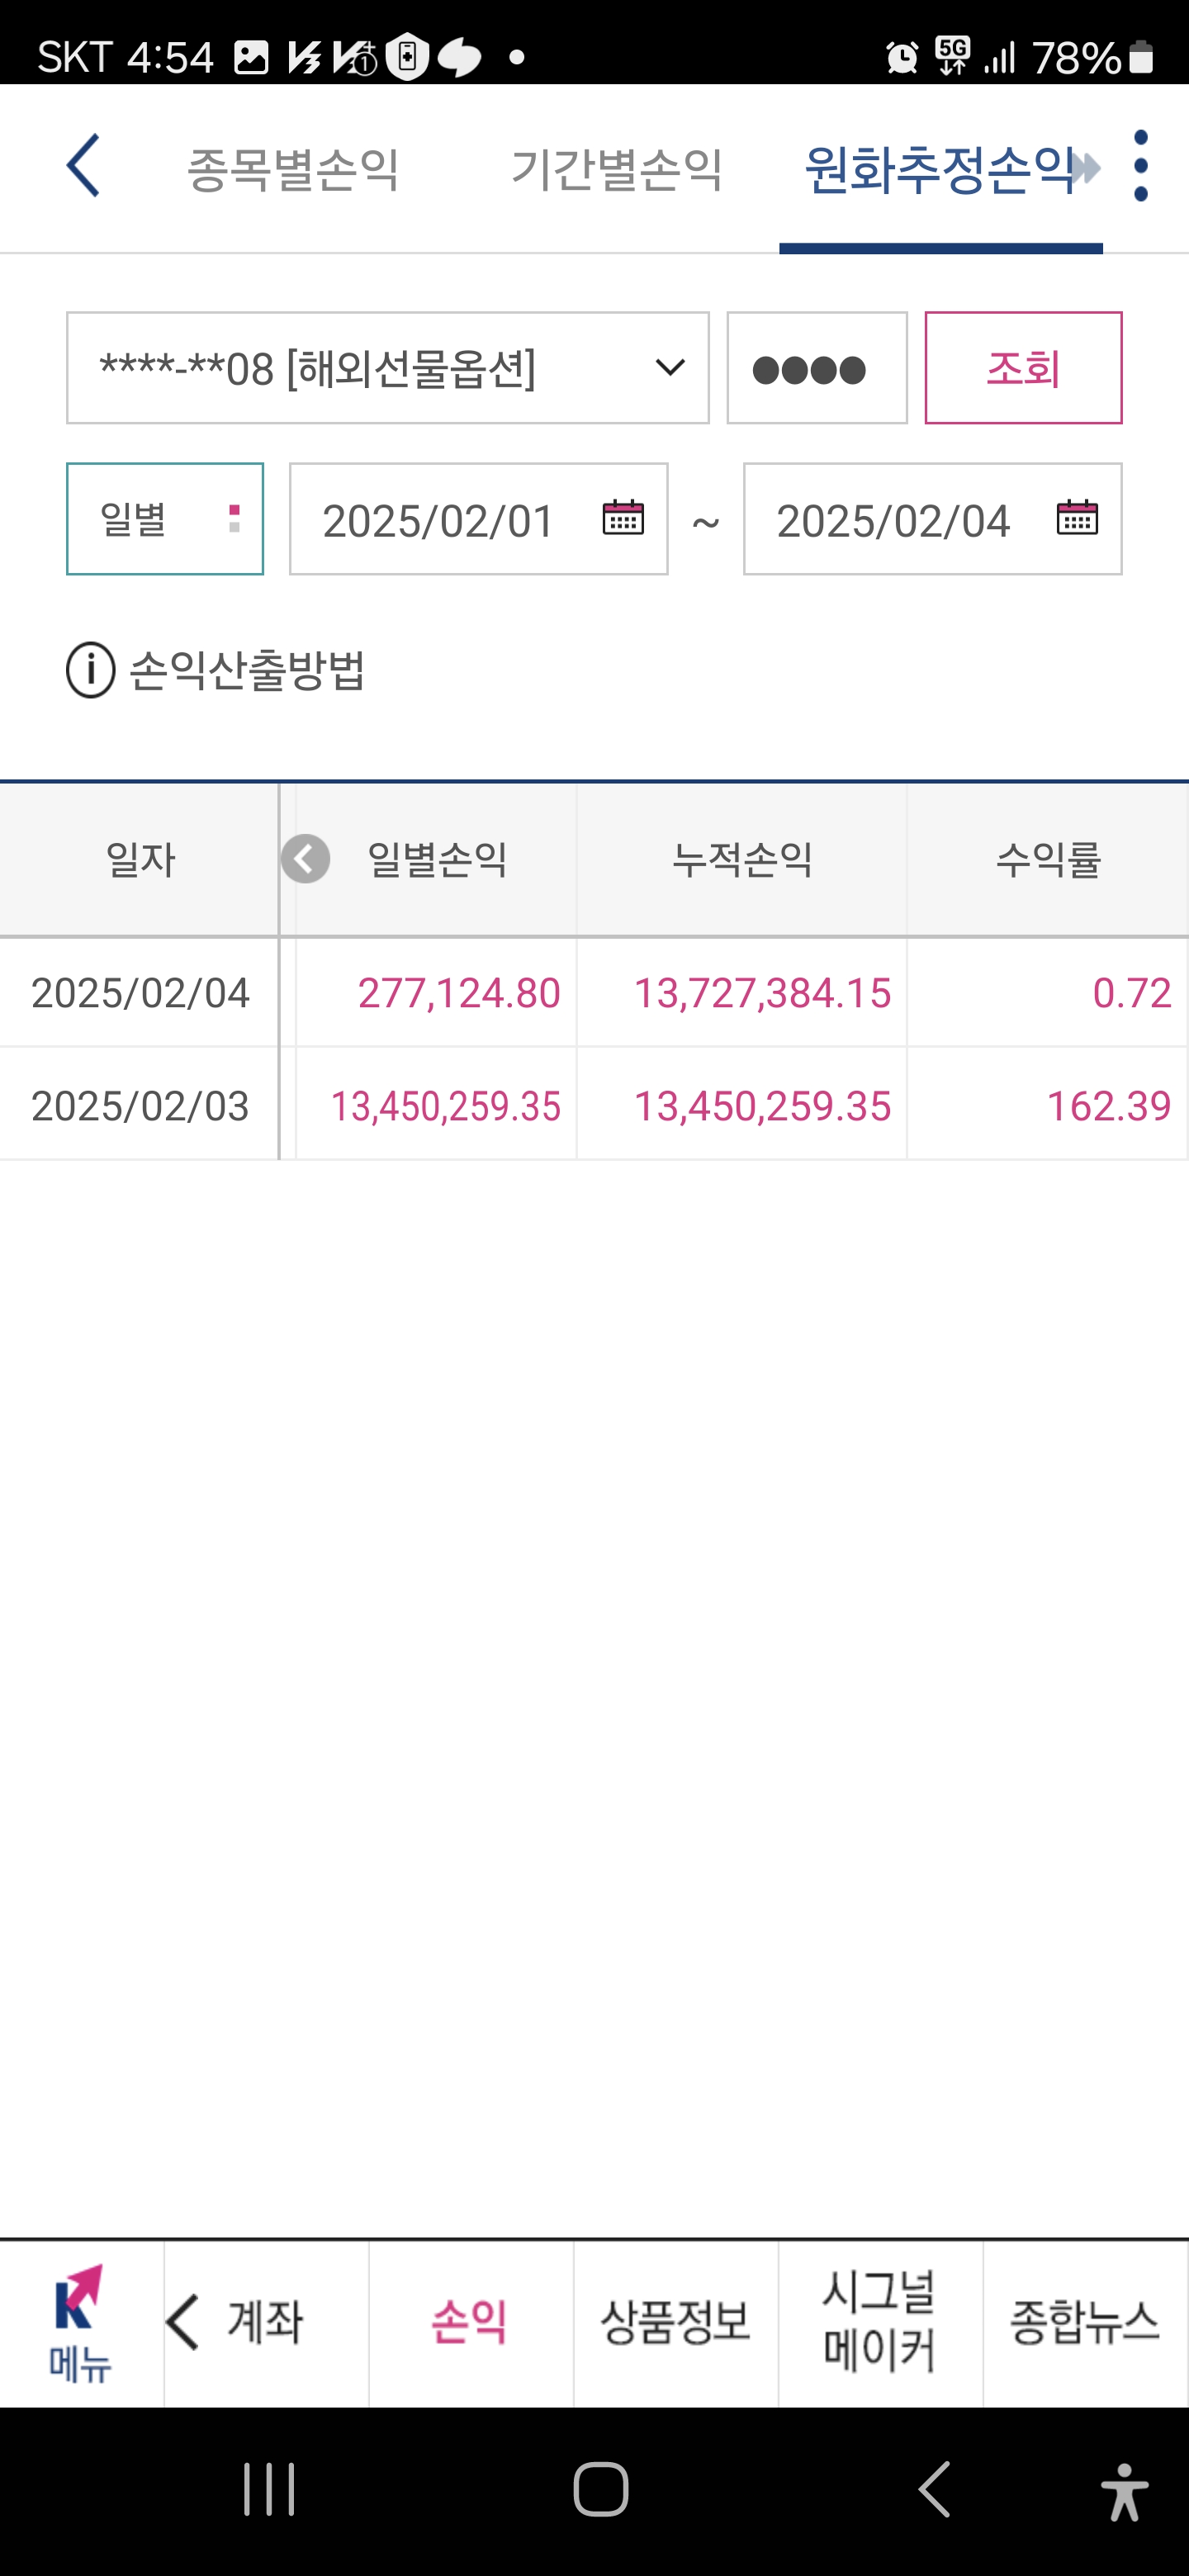Go back to 계좌 bottom menu

[266, 2323]
